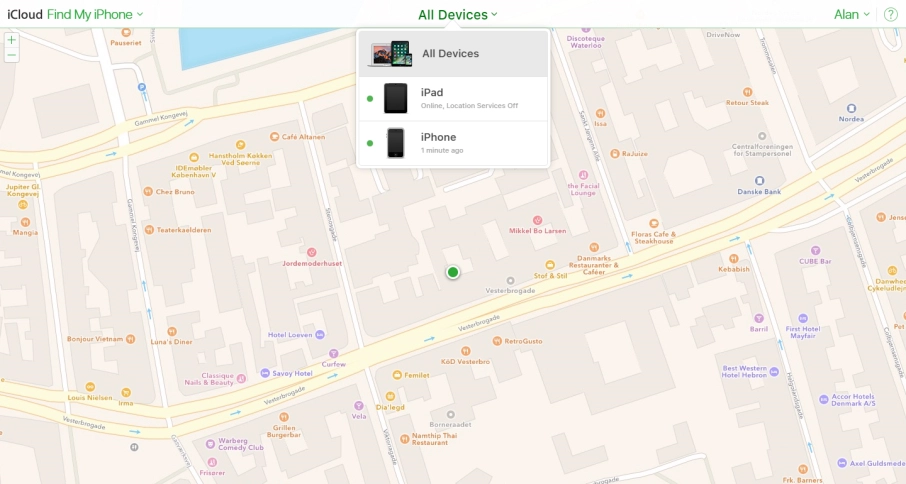The width and height of the screenshot is (906, 484).
Task: Click the Kebabish restaurant marker
Action: (x=734, y=258)
